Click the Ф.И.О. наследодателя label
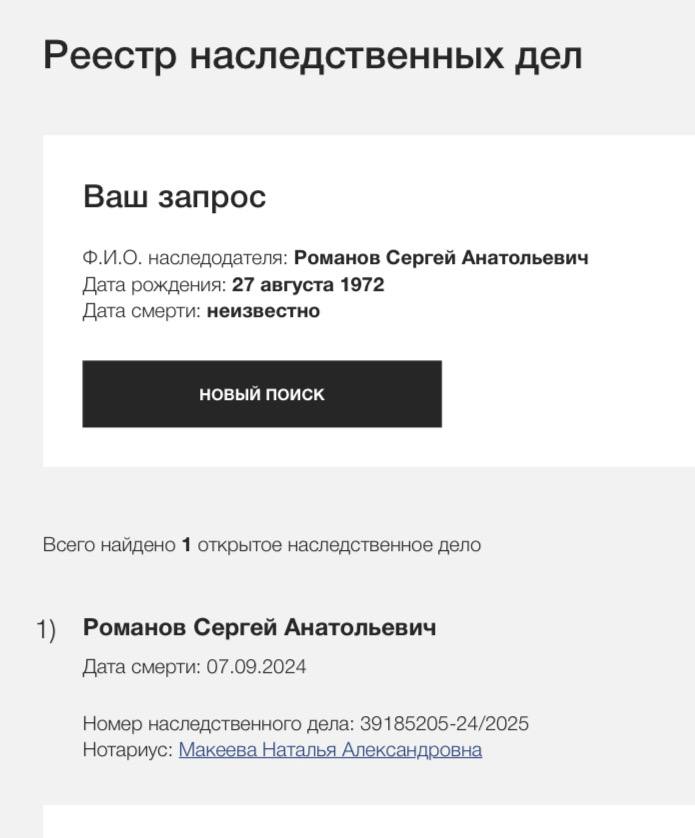 click(x=185, y=258)
